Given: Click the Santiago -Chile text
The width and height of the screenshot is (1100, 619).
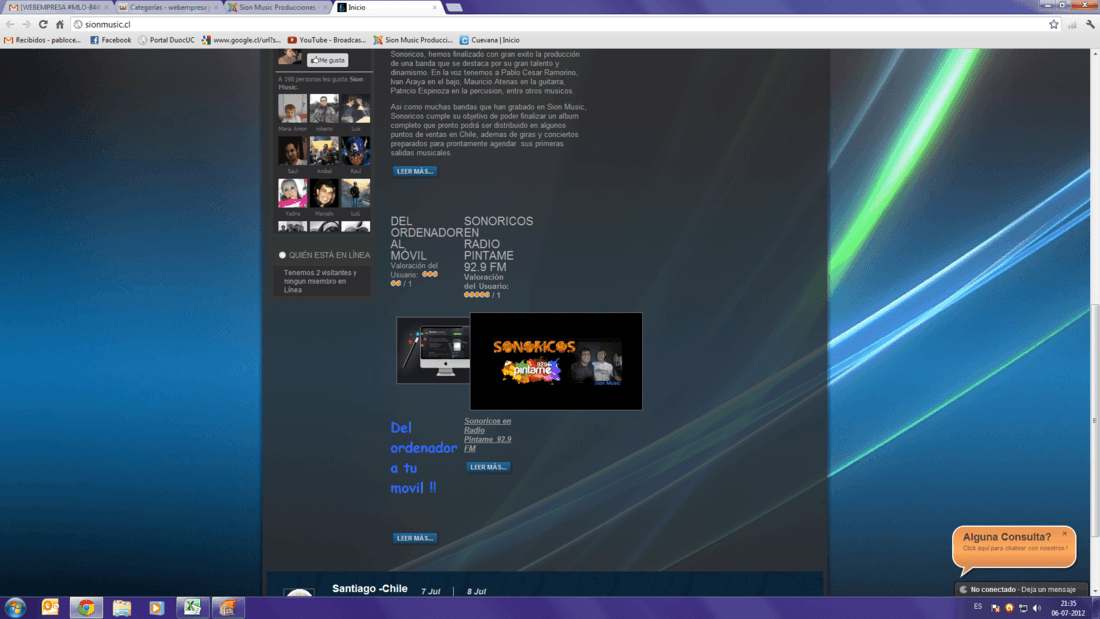Looking at the screenshot, I should coord(370,588).
